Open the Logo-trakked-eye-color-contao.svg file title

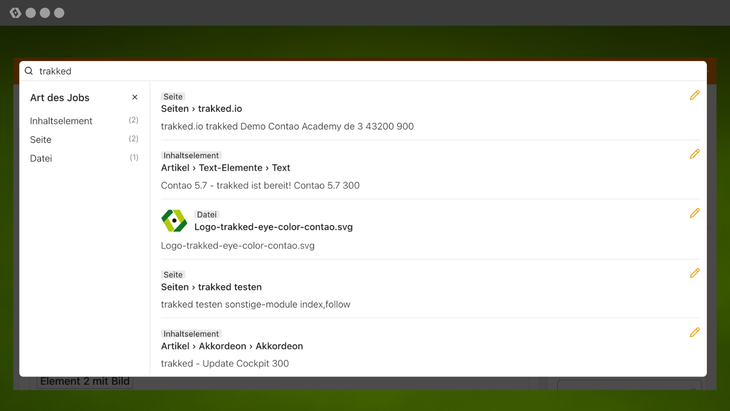(273, 227)
